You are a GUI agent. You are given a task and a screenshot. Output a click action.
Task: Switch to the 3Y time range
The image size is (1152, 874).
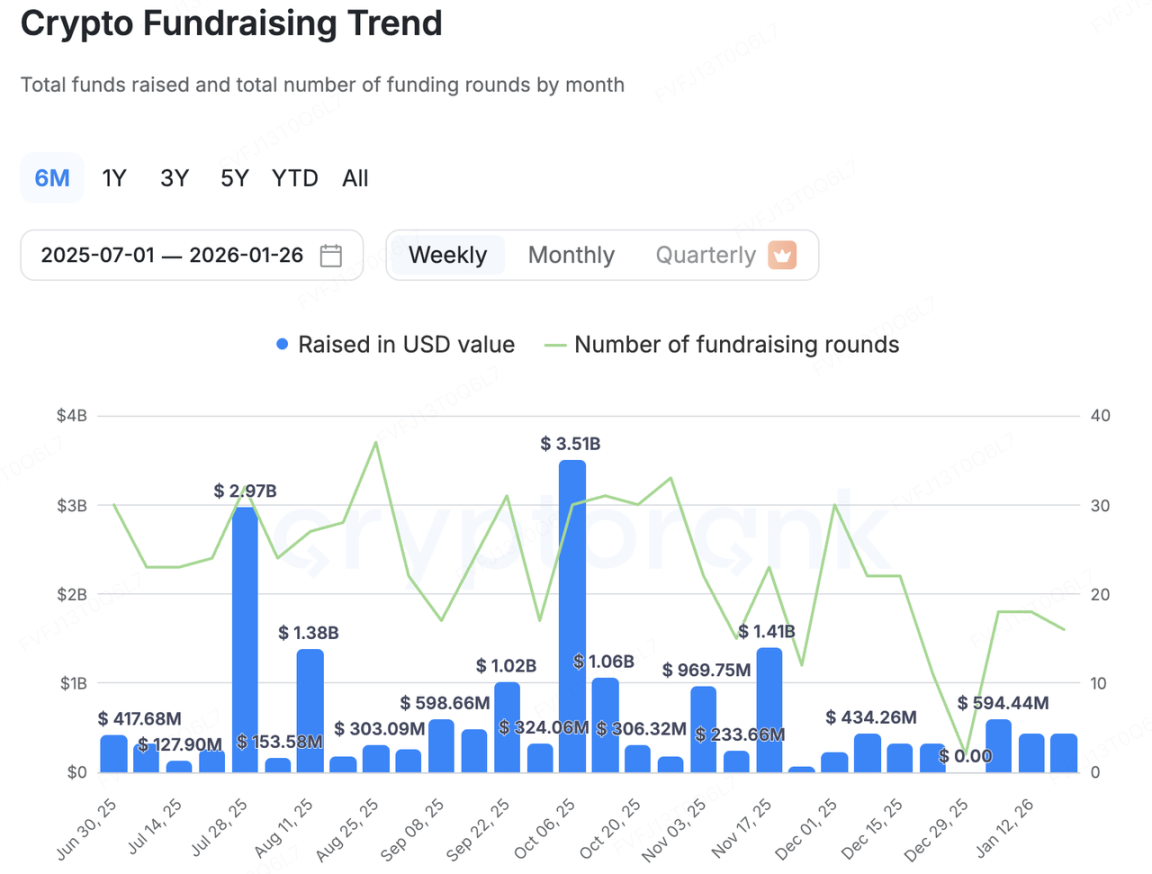(x=174, y=178)
